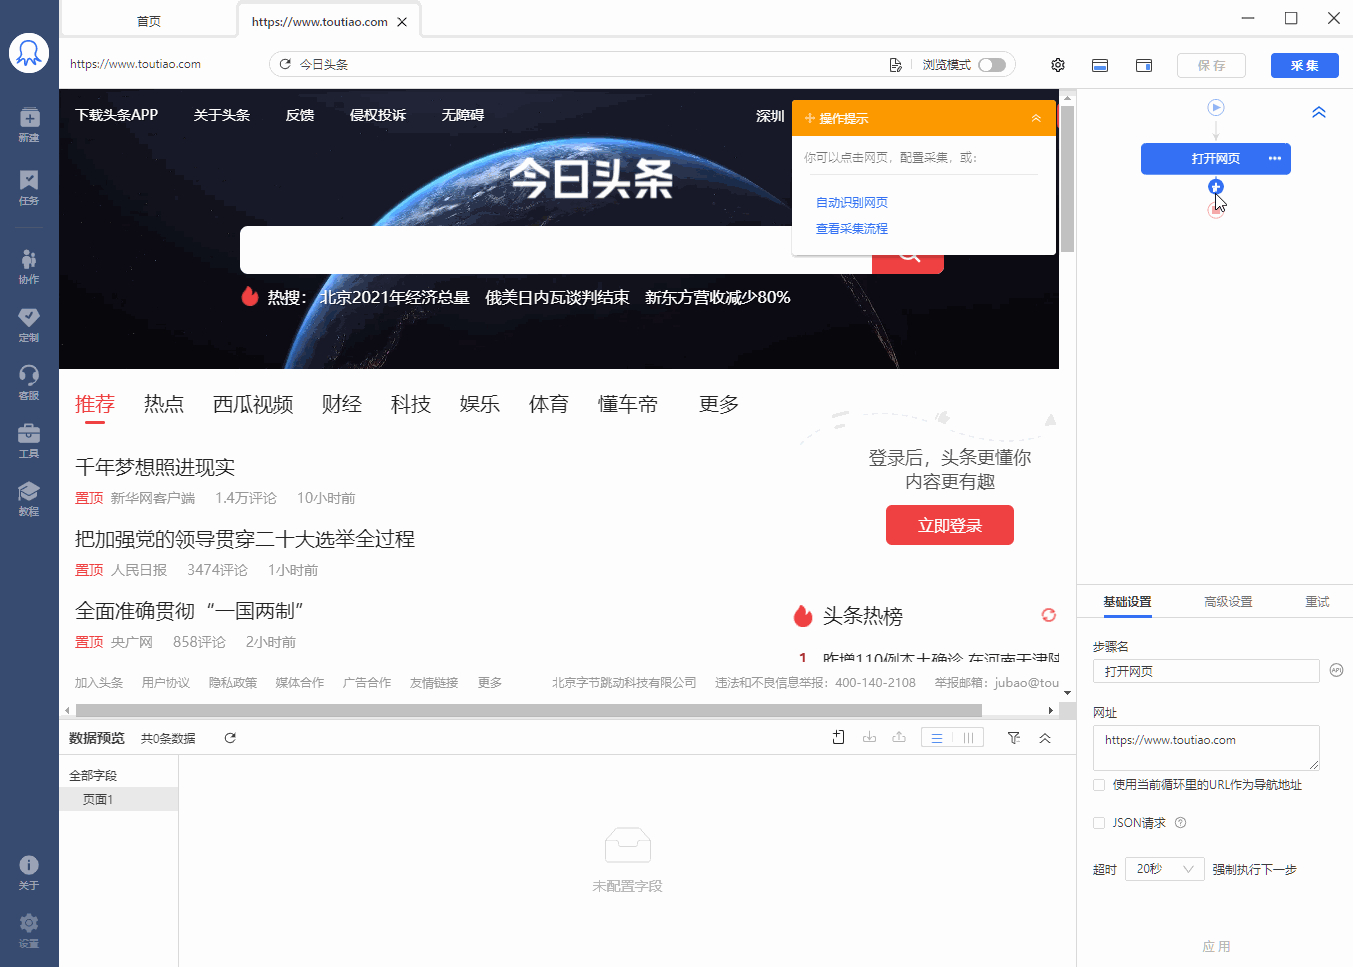Click the 自动识别网页 link
This screenshot has height=967, width=1353.
[852, 202]
